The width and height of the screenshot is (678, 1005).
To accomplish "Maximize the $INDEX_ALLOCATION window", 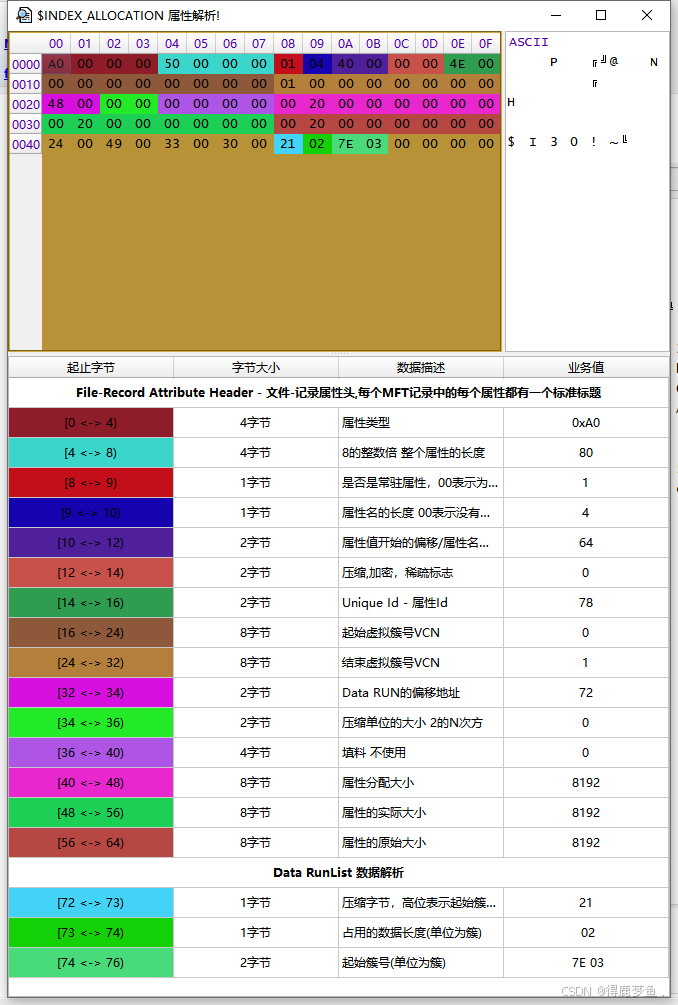I will coord(601,15).
